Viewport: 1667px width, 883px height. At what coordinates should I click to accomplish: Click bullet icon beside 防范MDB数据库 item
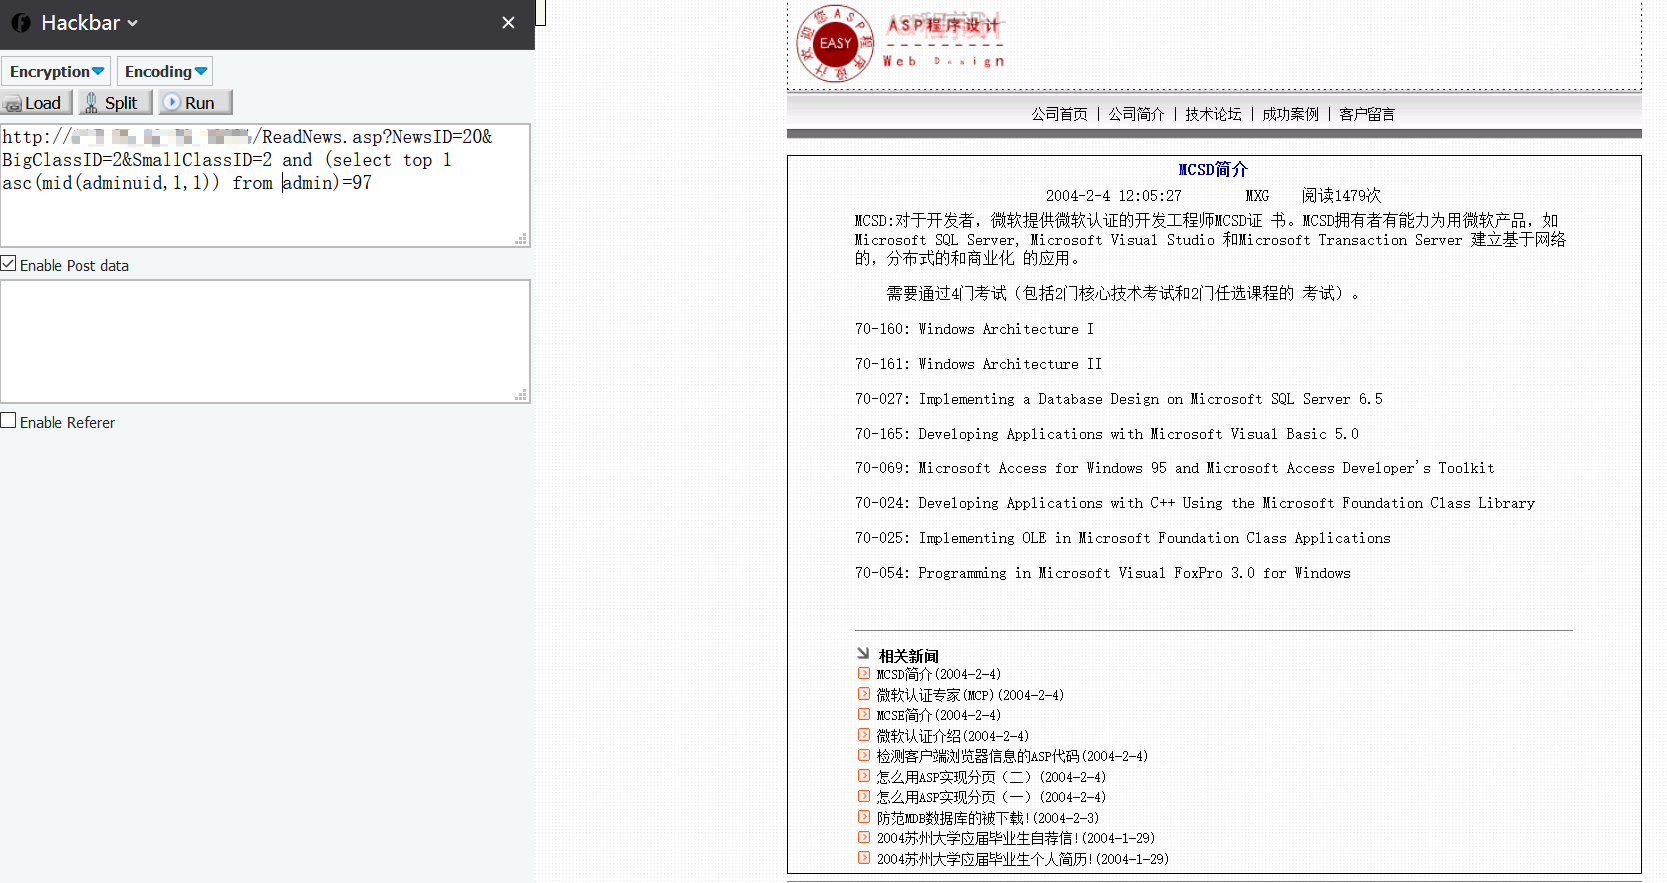tap(864, 817)
